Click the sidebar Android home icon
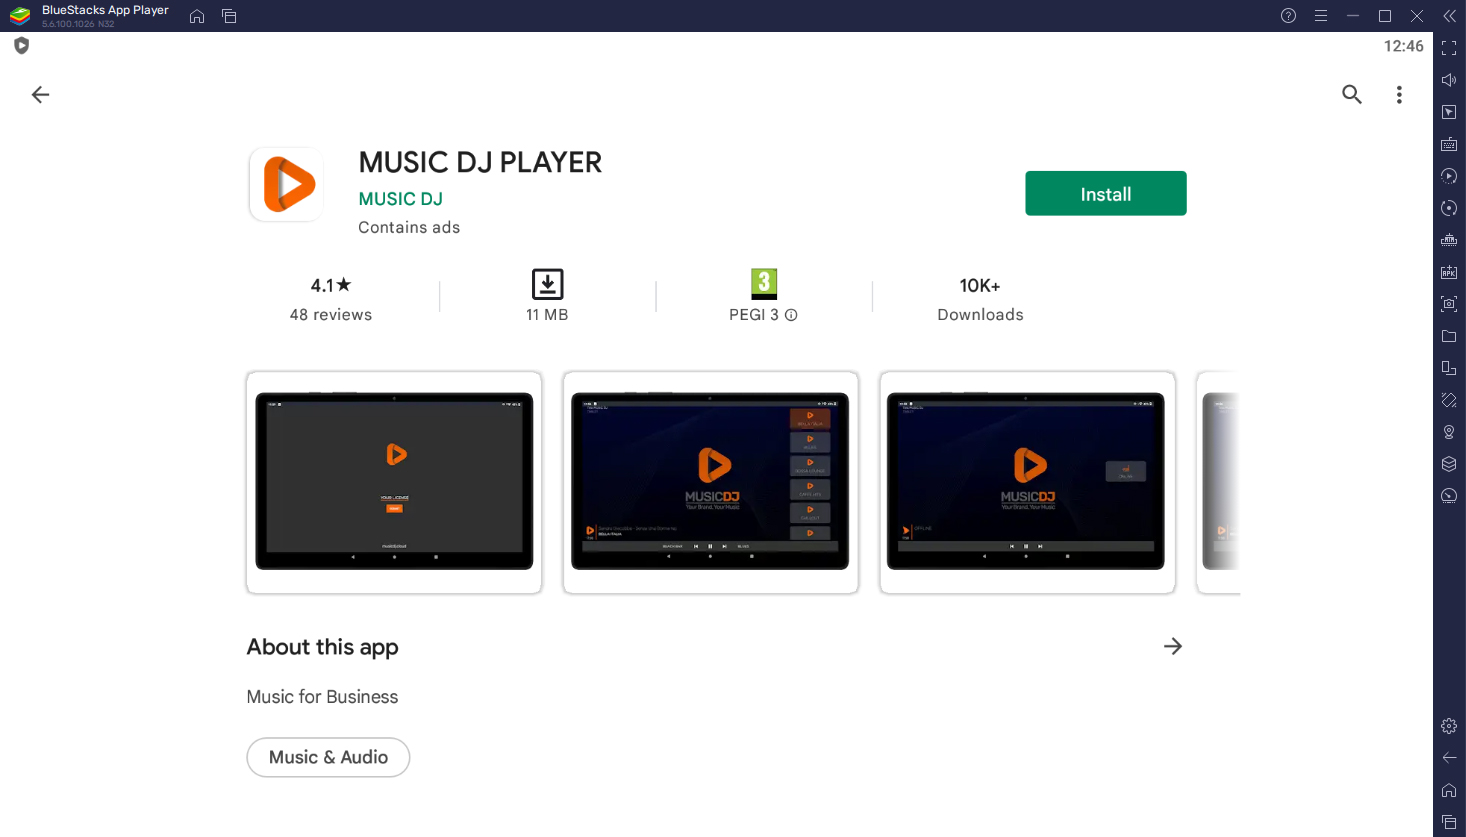Screen dimensions: 1466x837 click(x=1449, y=790)
